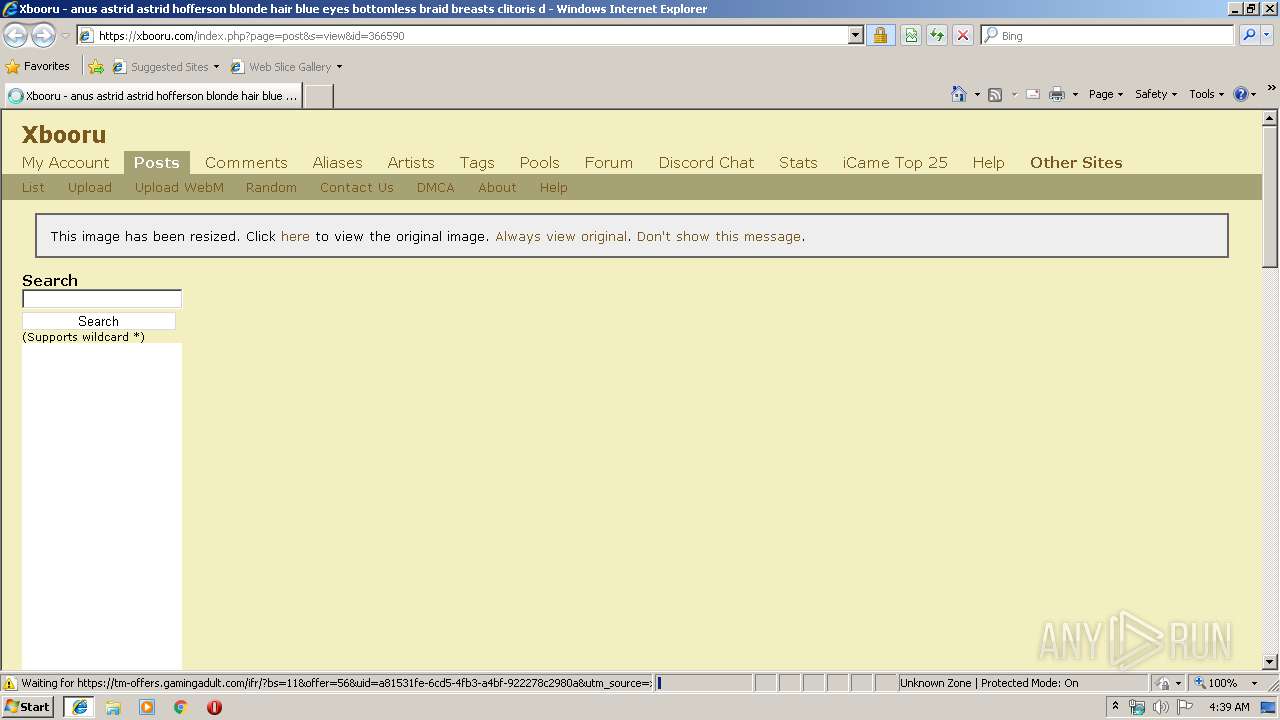Click the sidebar Search text field

point(102,299)
